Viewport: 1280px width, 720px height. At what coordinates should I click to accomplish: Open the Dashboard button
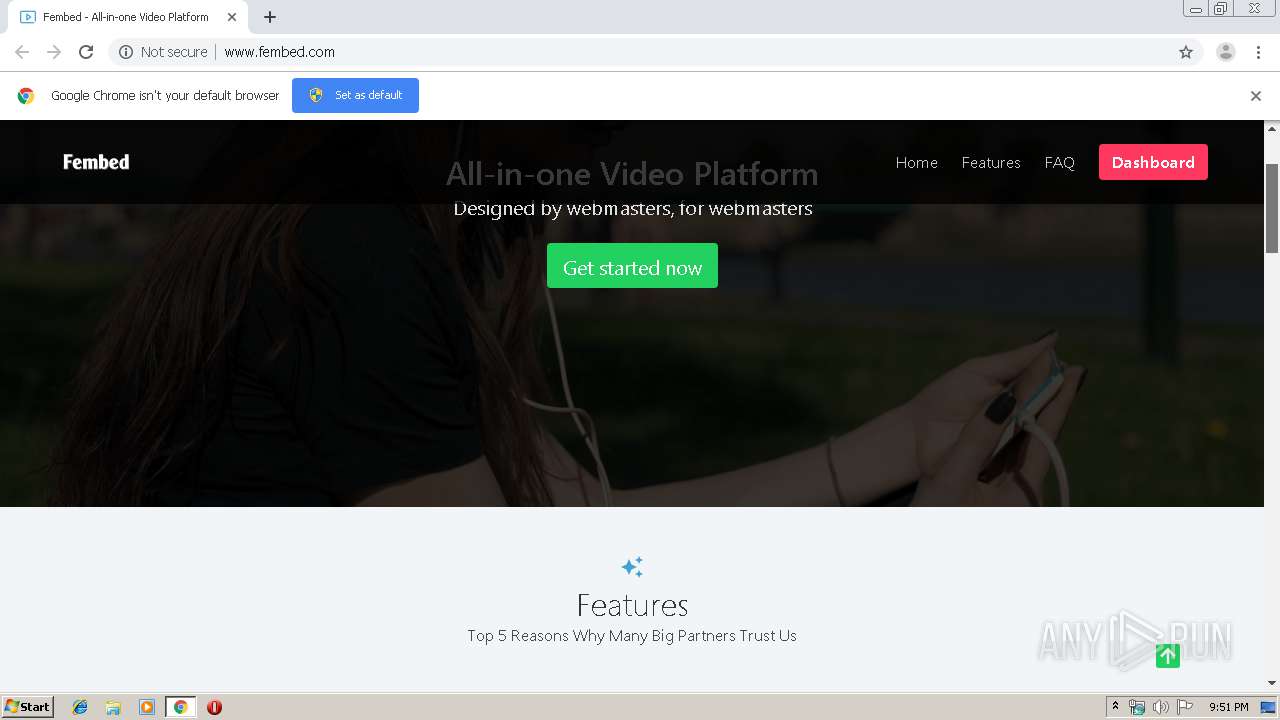1153,162
